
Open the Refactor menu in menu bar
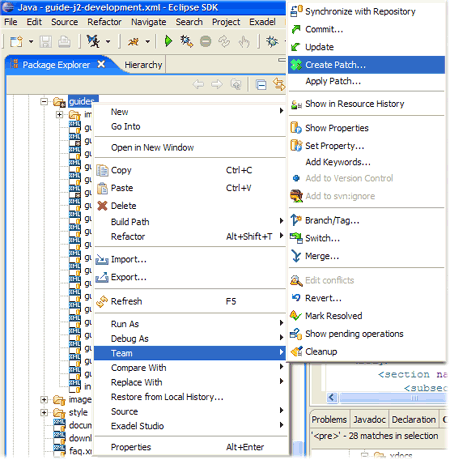click(x=104, y=22)
